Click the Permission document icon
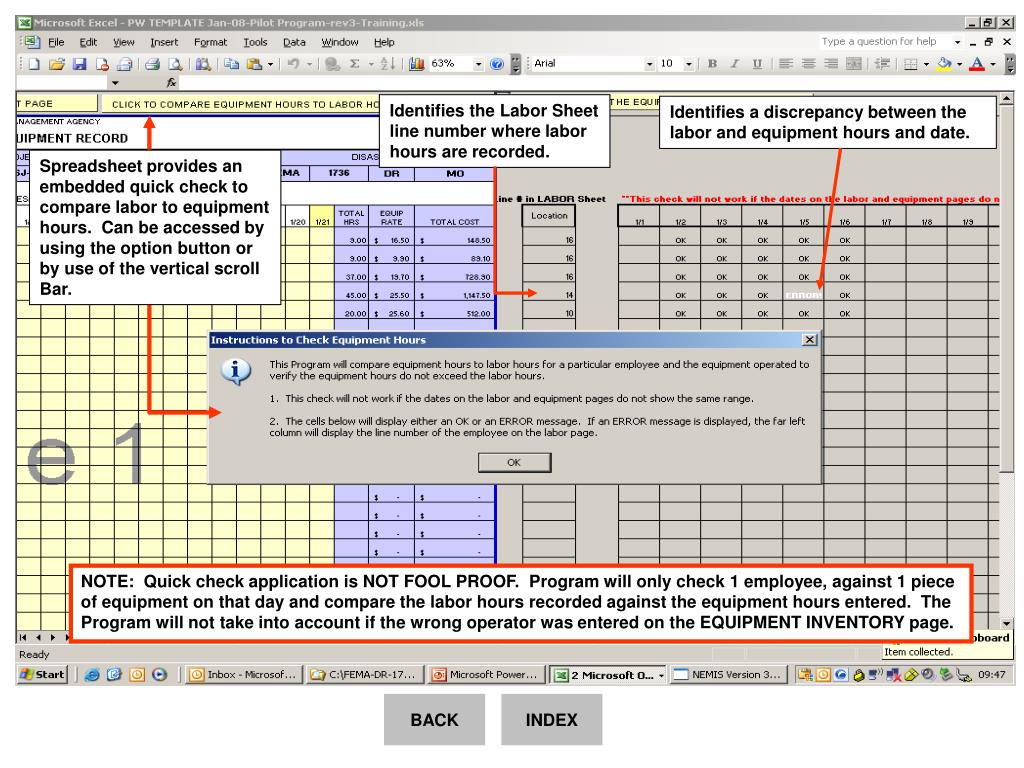The width and height of the screenshot is (1024, 768). click(102, 64)
